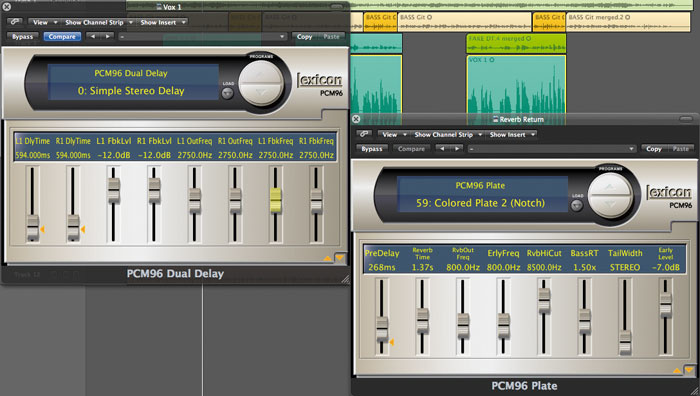Image resolution: width=700 pixels, height=396 pixels.
Task: Click the Programs dial on PCM96 Plate
Action: [x=610, y=196]
